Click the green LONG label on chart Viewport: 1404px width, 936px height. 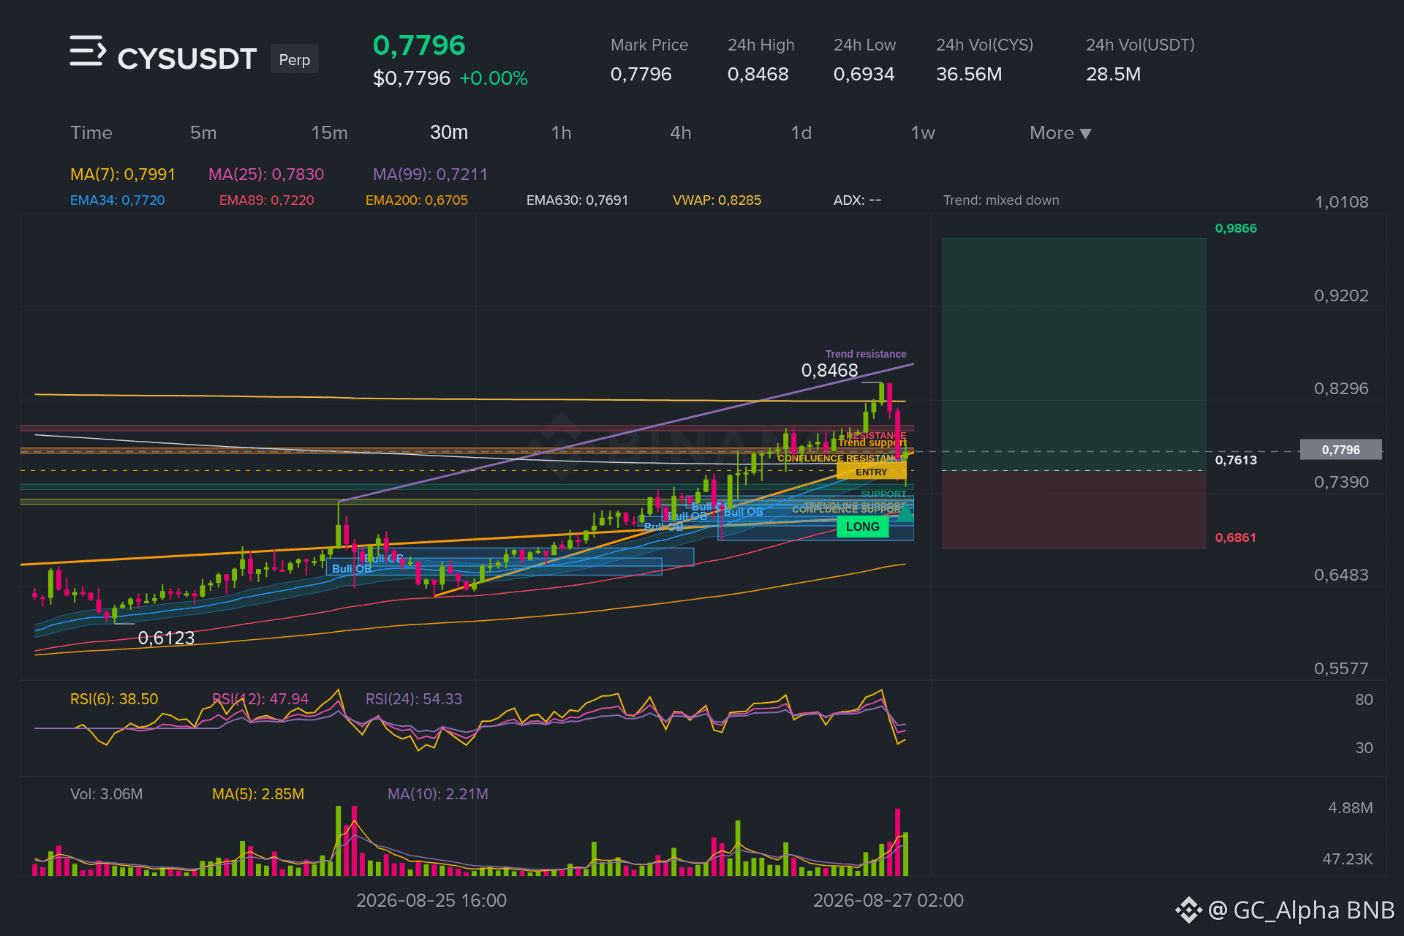click(862, 527)
